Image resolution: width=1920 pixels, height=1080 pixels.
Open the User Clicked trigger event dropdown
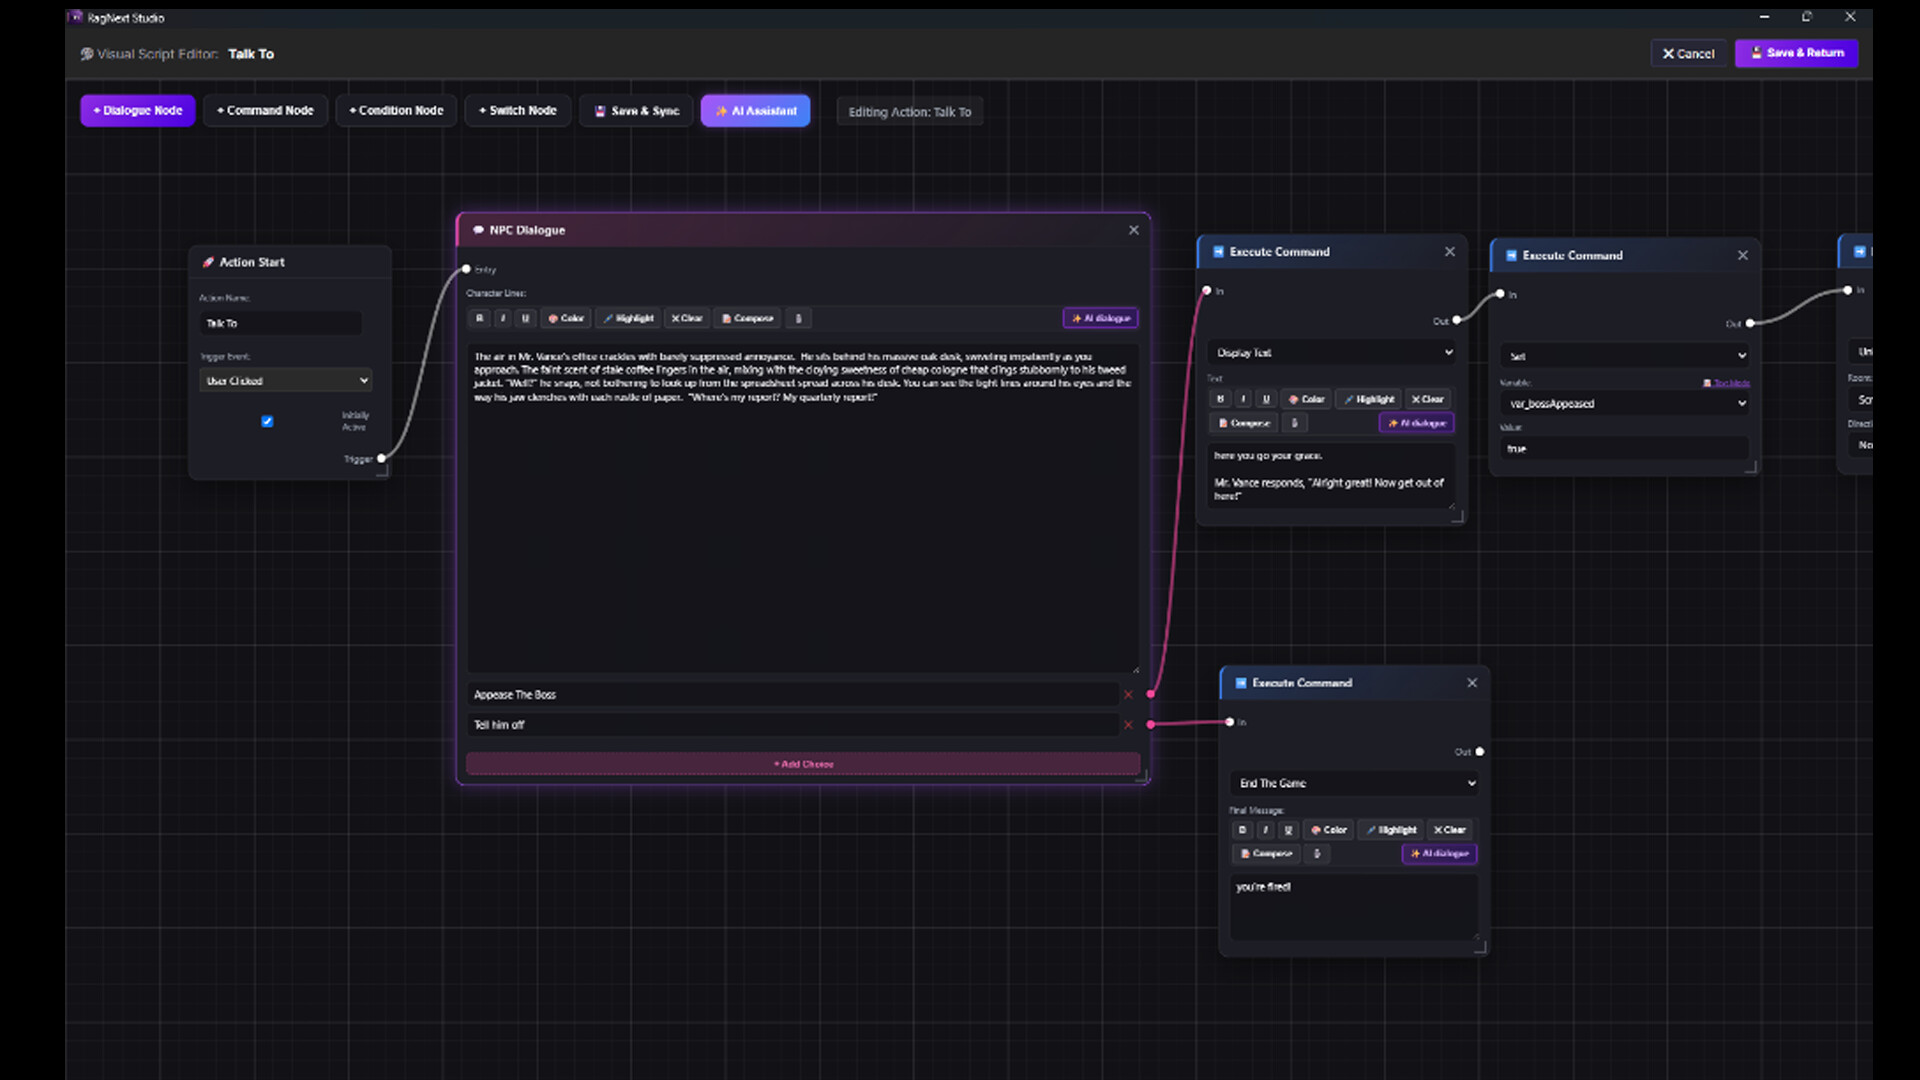tap(287, 380)
